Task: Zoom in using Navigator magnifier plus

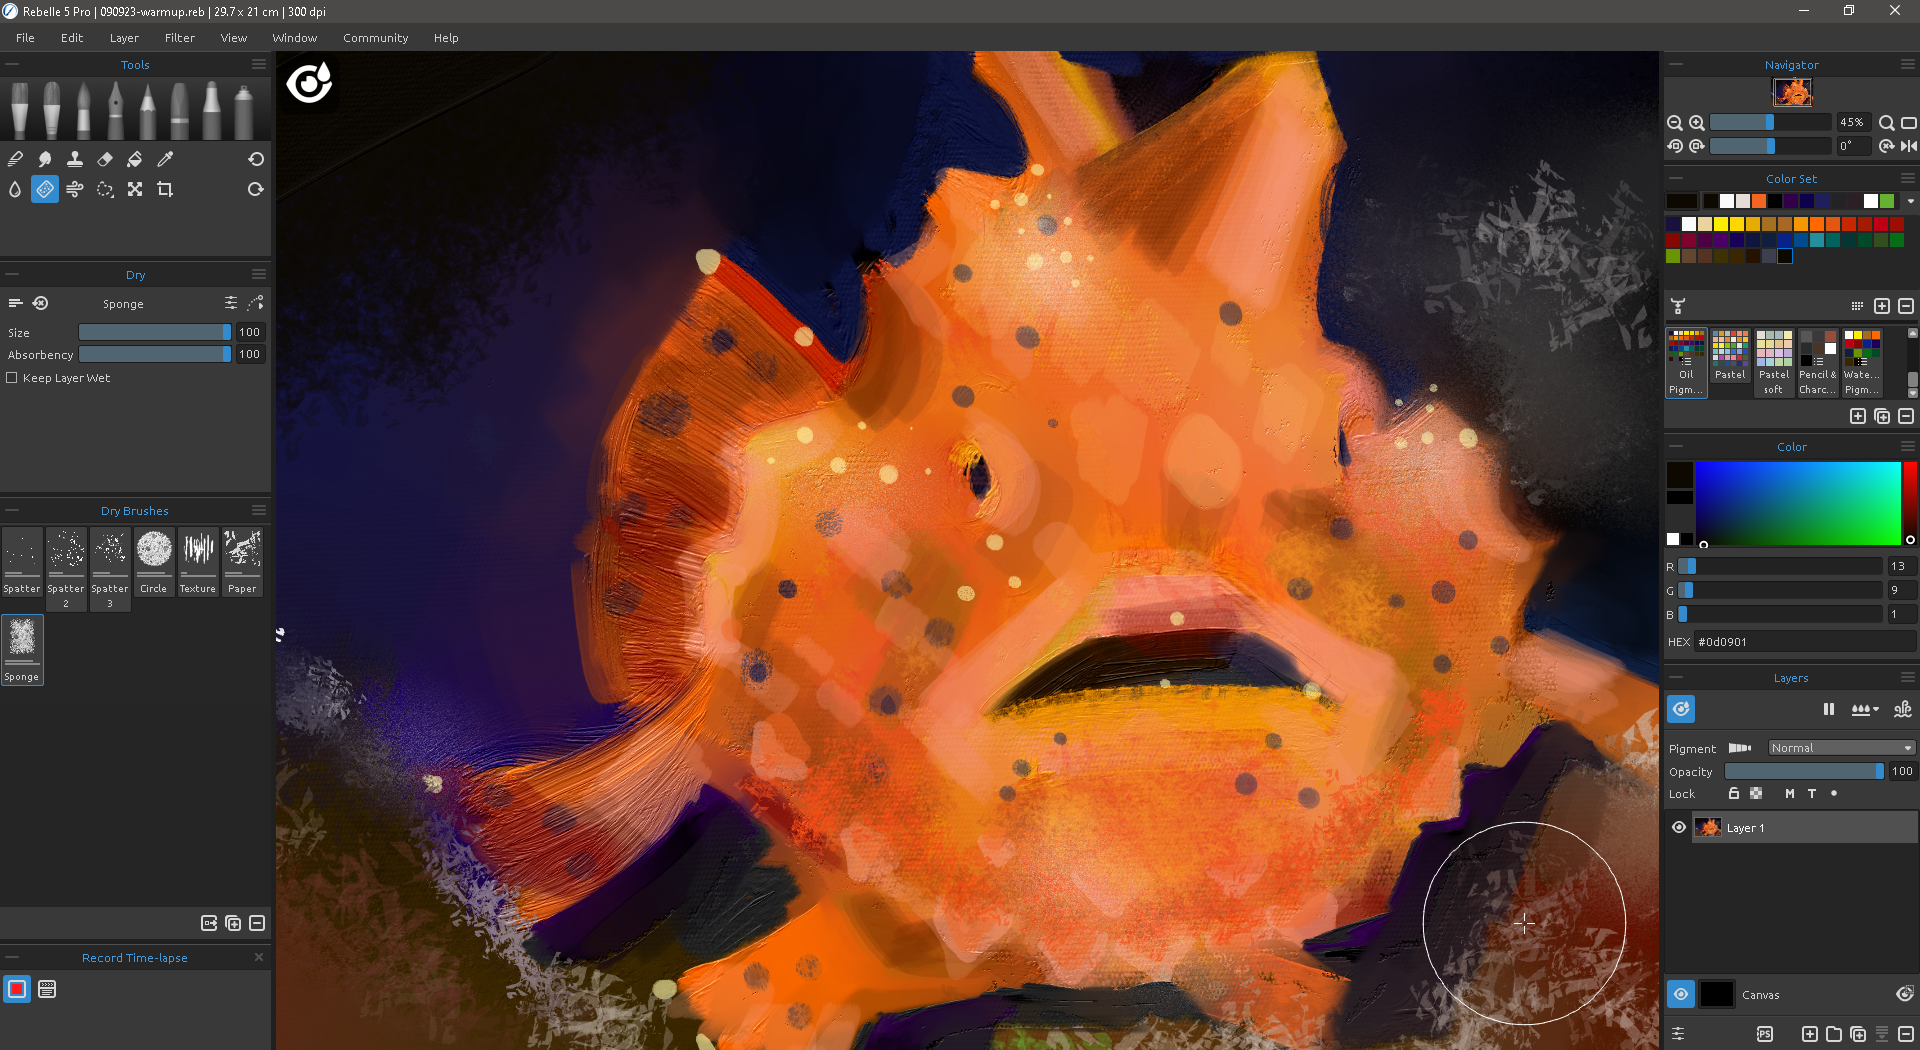Action: 1697,123
